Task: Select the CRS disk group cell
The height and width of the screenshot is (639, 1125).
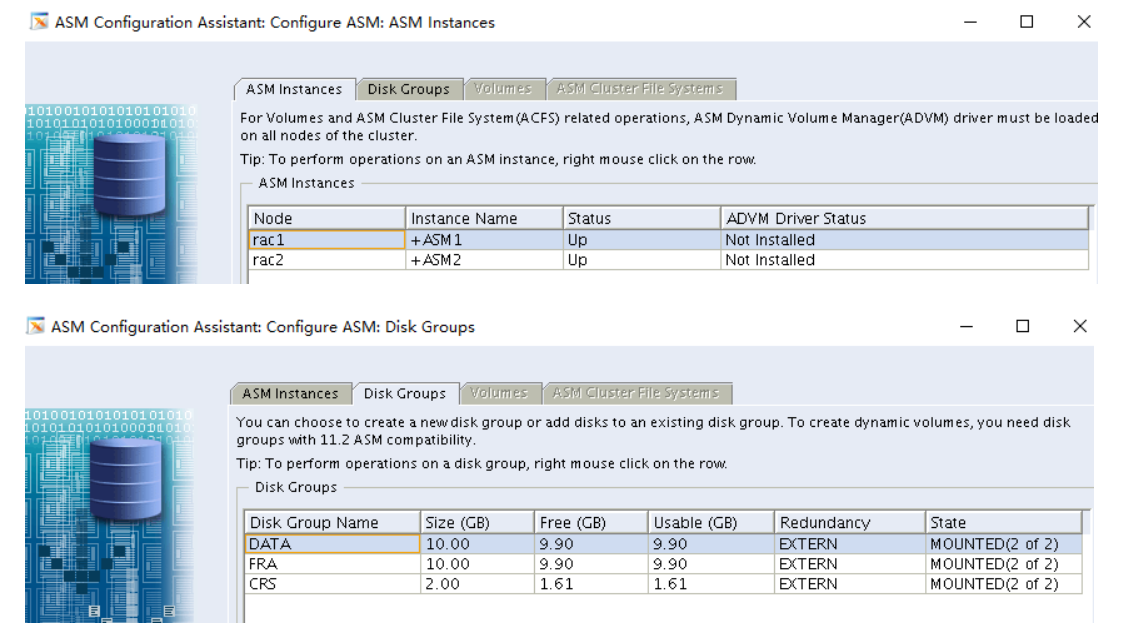Action: (x=333, y=584)
